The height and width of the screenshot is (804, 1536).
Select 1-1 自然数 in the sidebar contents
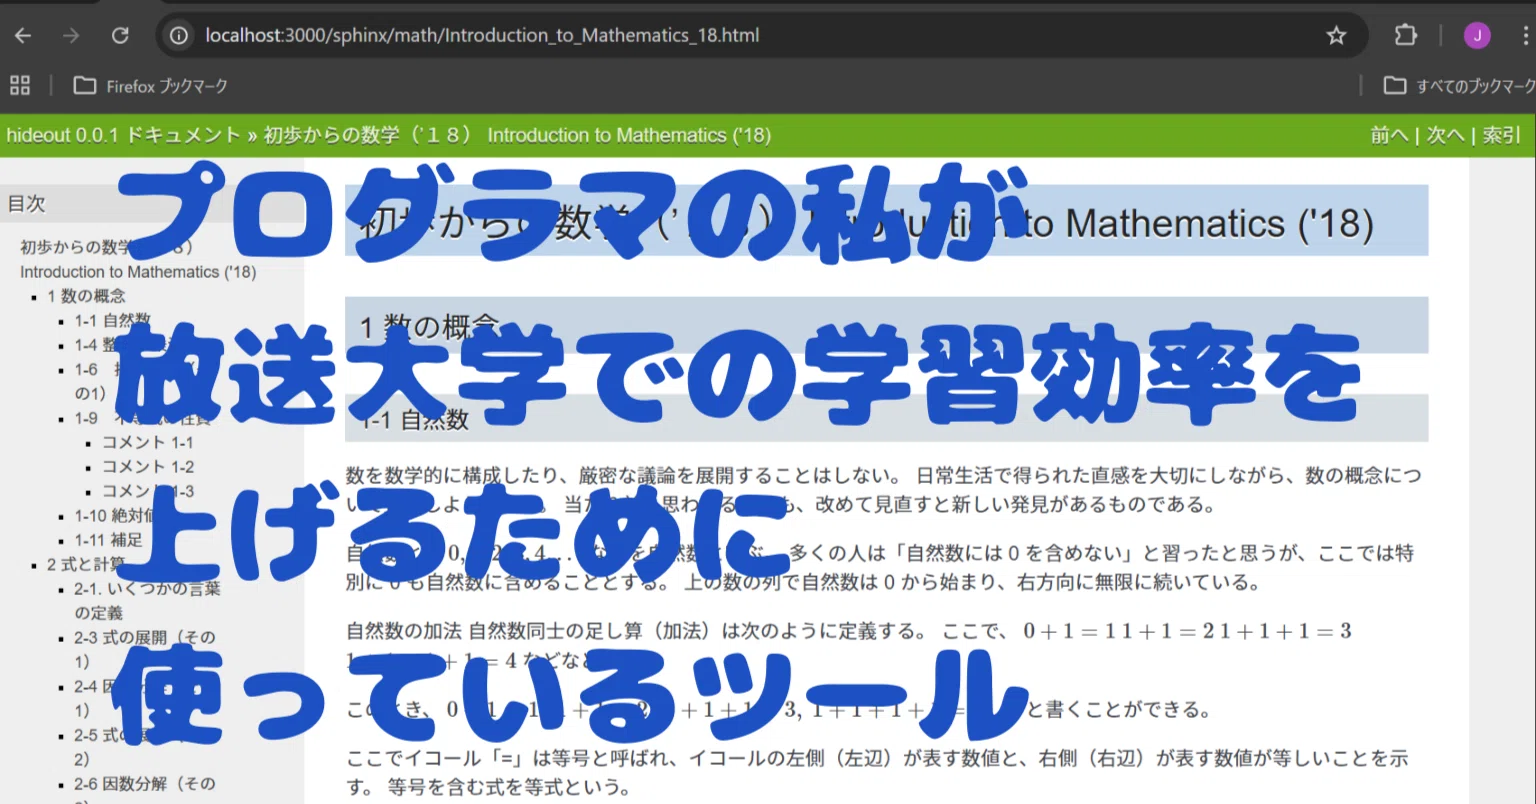point(112,320)
